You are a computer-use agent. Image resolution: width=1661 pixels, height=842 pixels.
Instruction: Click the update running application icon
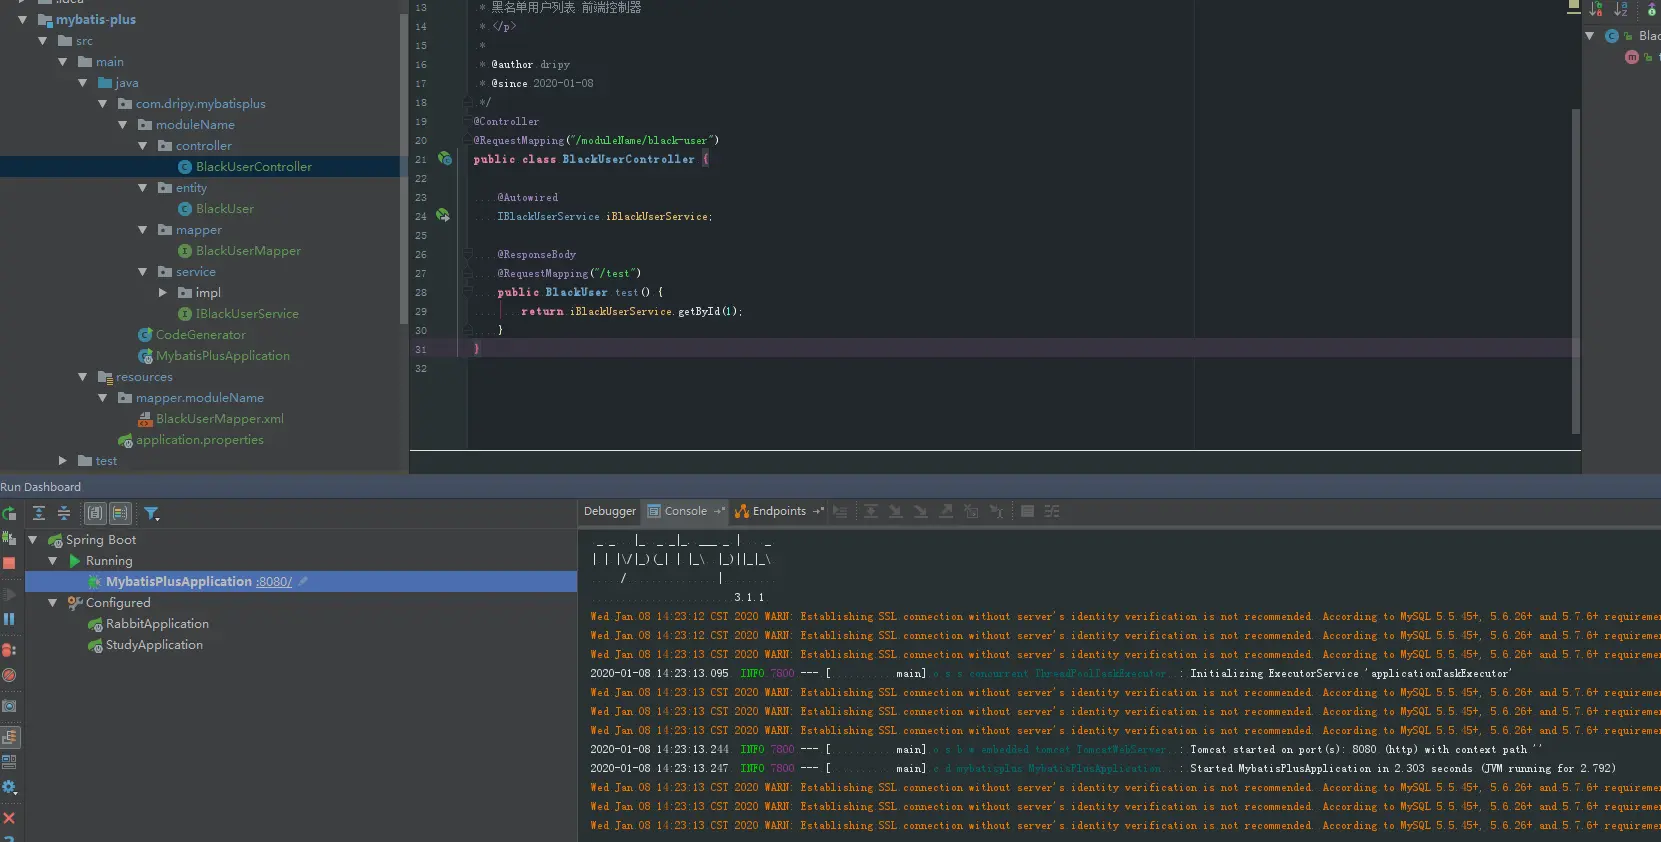[9, 538]
